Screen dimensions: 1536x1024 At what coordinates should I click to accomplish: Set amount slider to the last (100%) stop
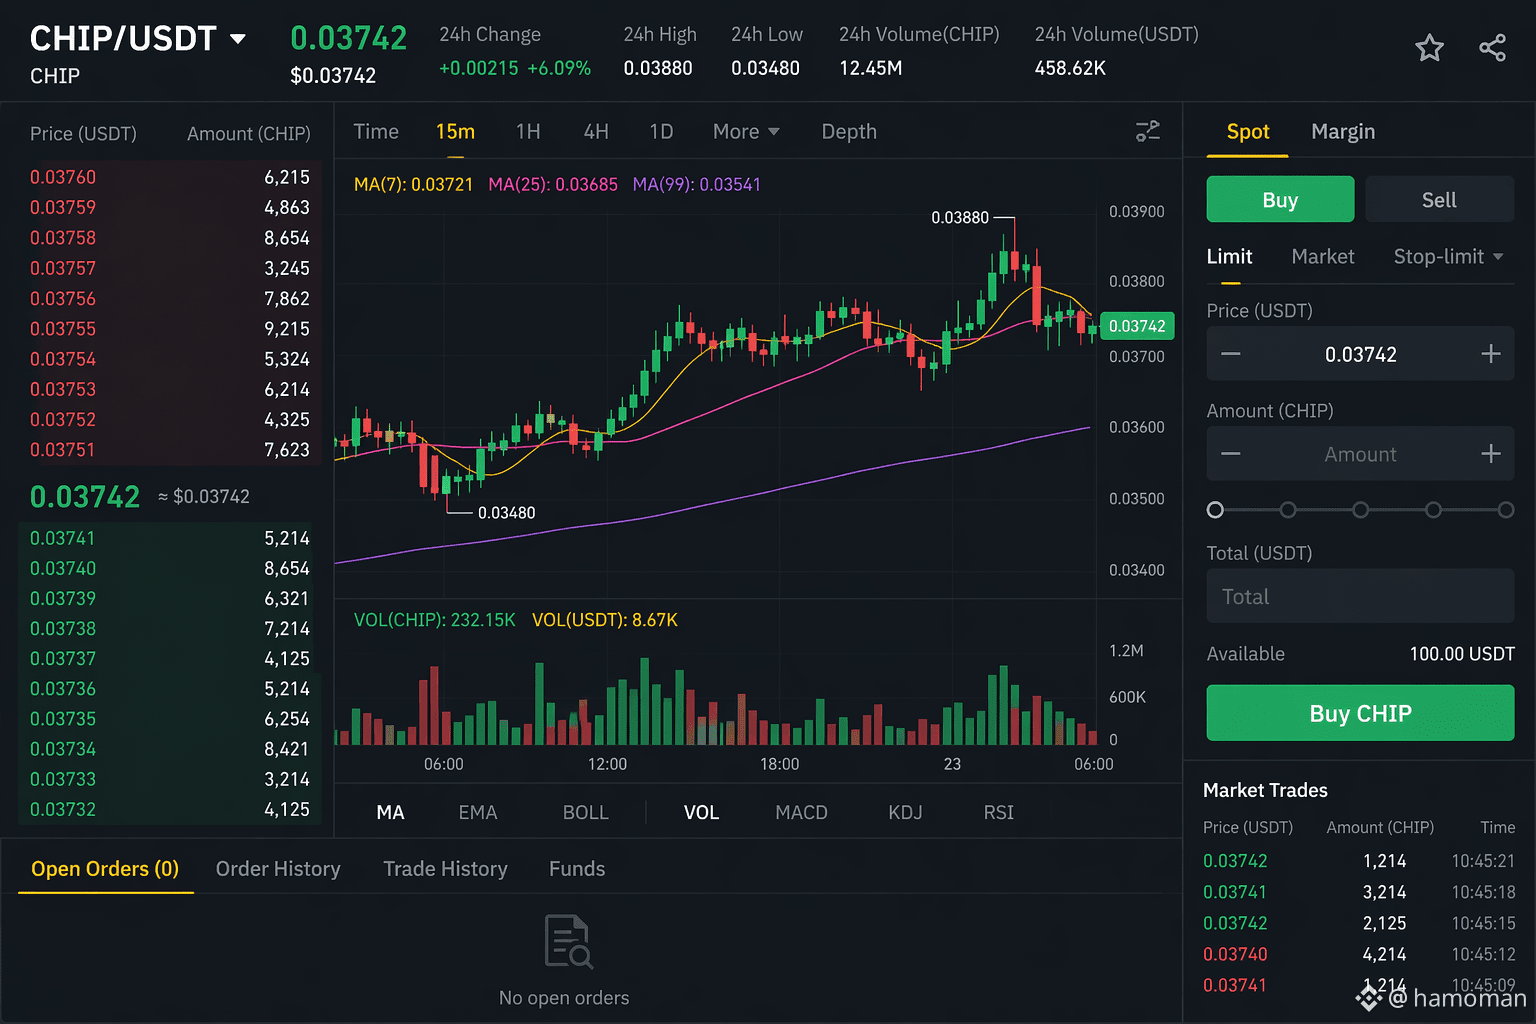click(1506, 510)
